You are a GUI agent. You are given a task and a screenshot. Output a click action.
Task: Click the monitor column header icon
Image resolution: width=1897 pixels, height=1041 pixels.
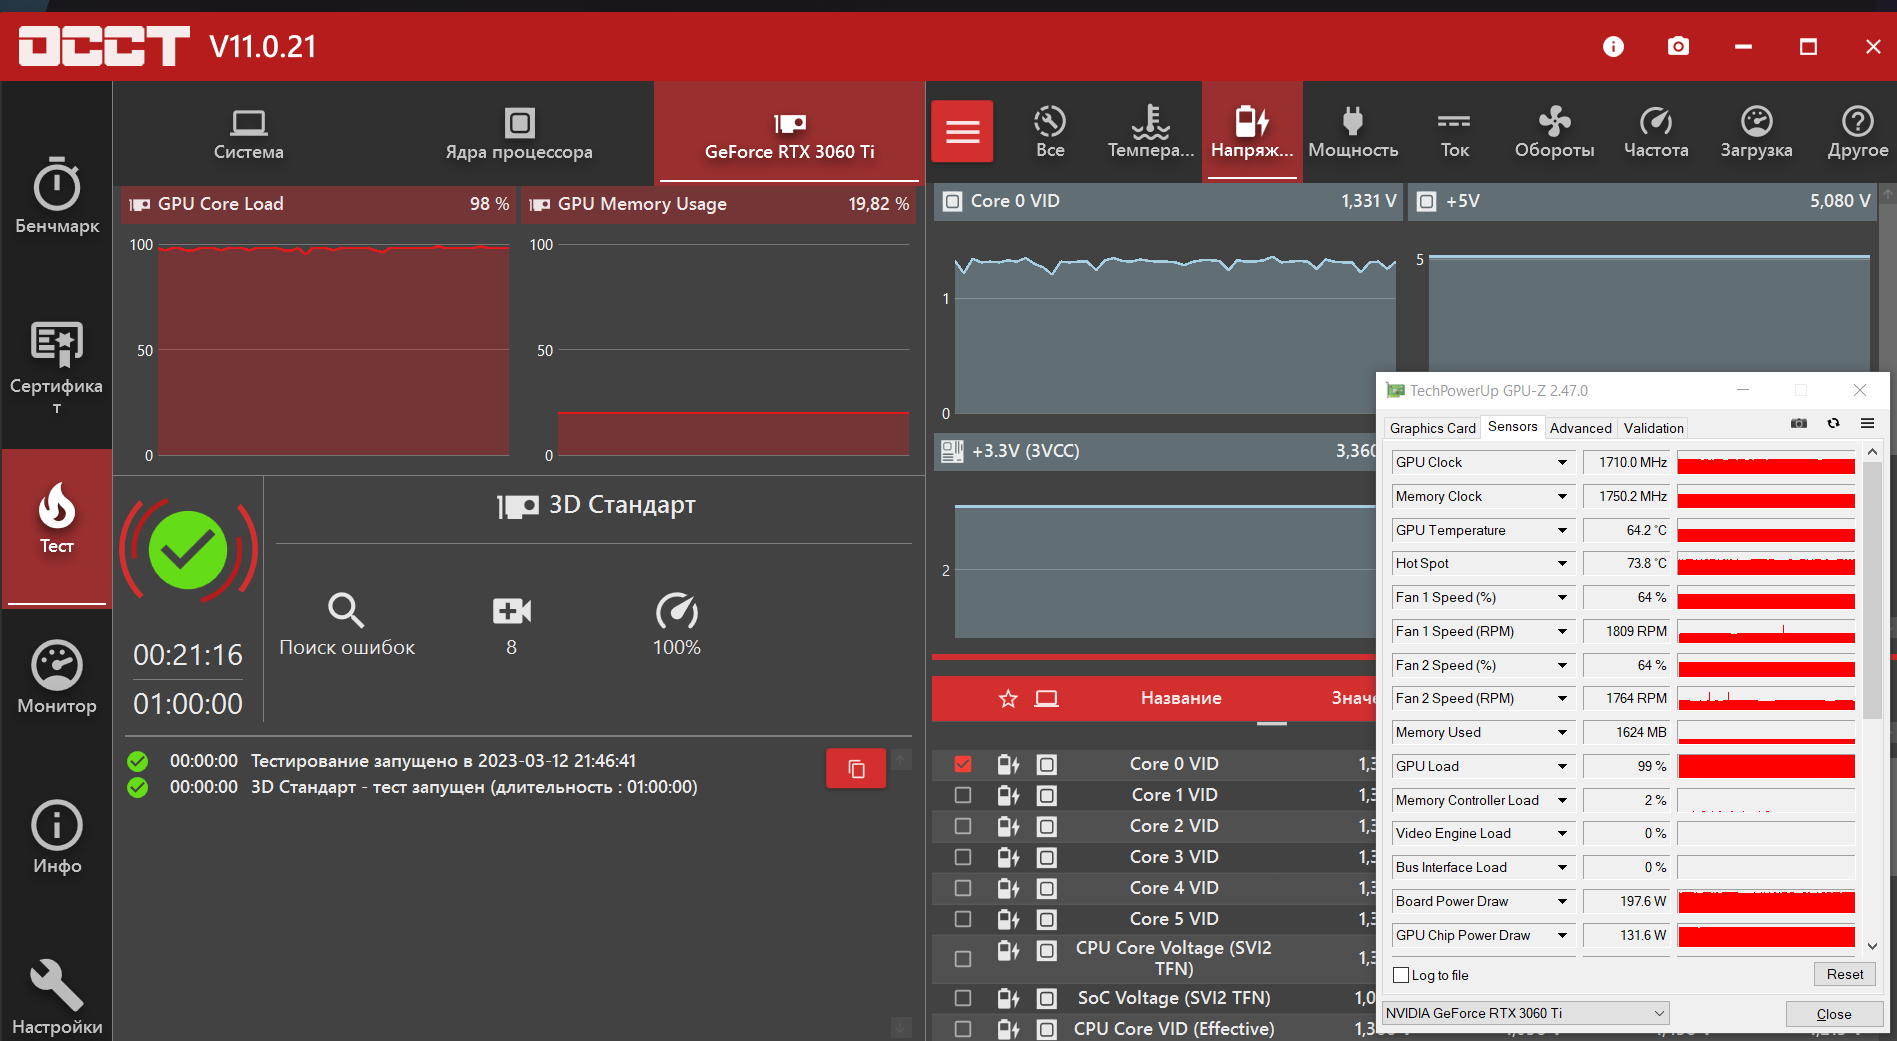tap(1046, 698)
